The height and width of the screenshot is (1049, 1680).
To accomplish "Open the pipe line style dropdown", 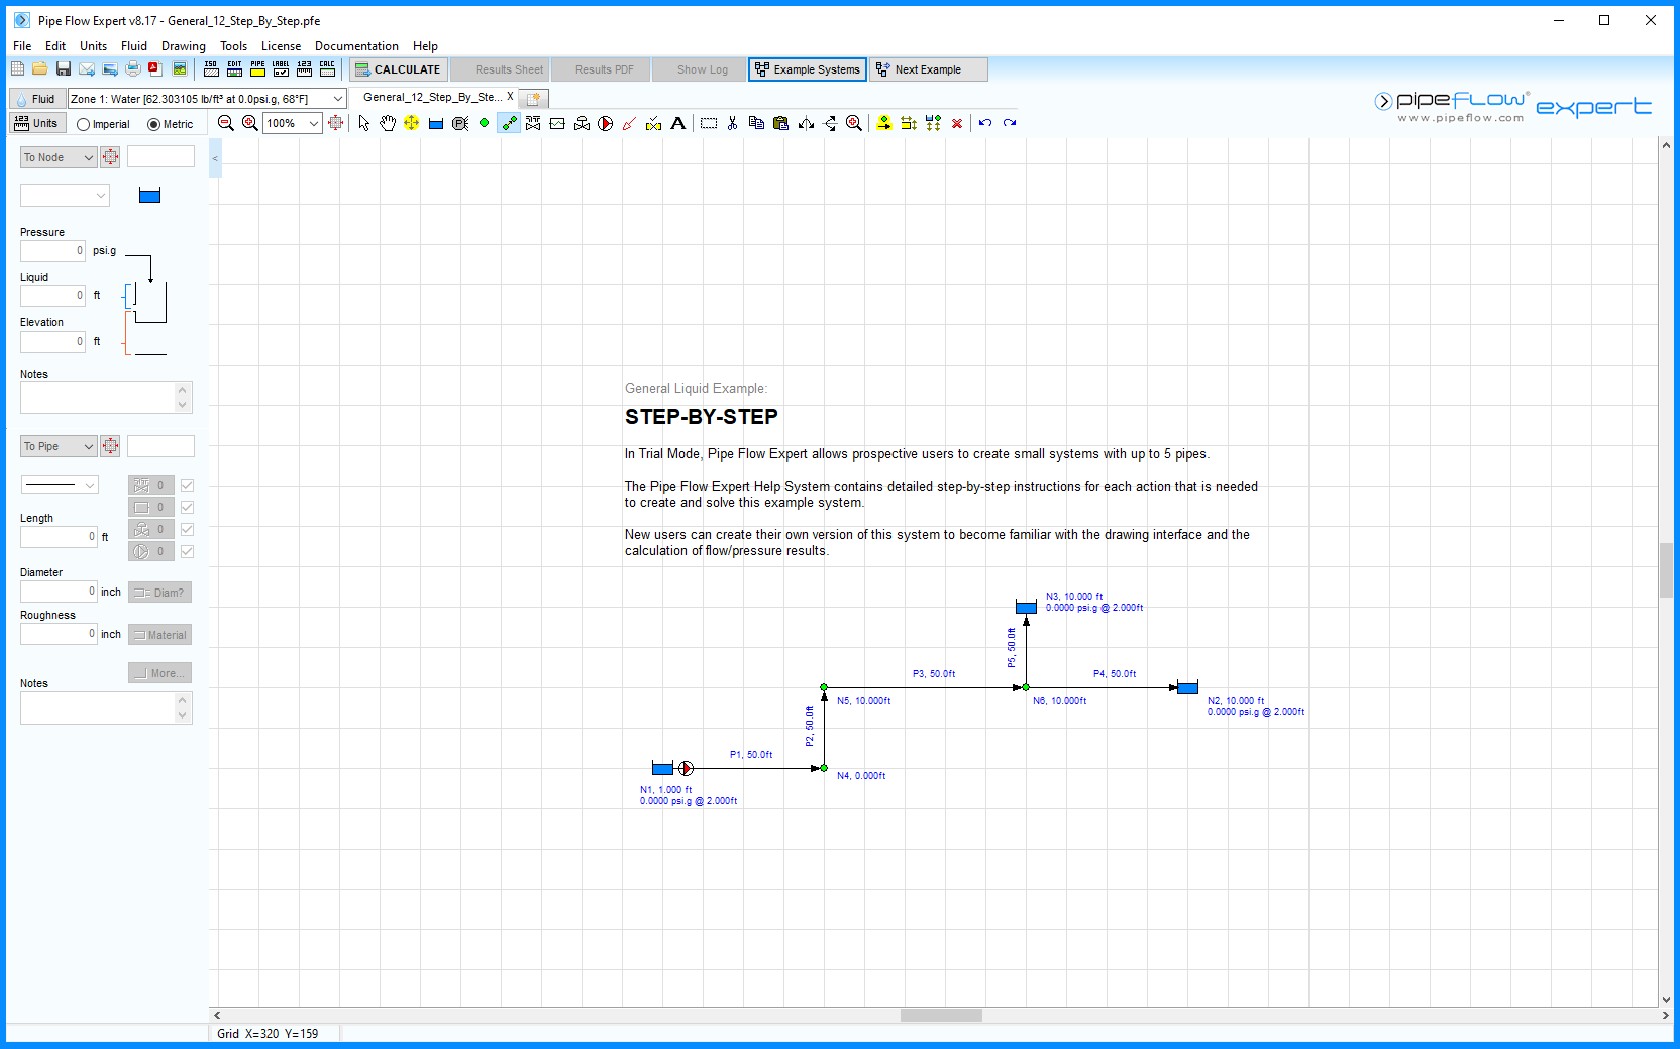I will pyautogui.click(x=59, y=485).
